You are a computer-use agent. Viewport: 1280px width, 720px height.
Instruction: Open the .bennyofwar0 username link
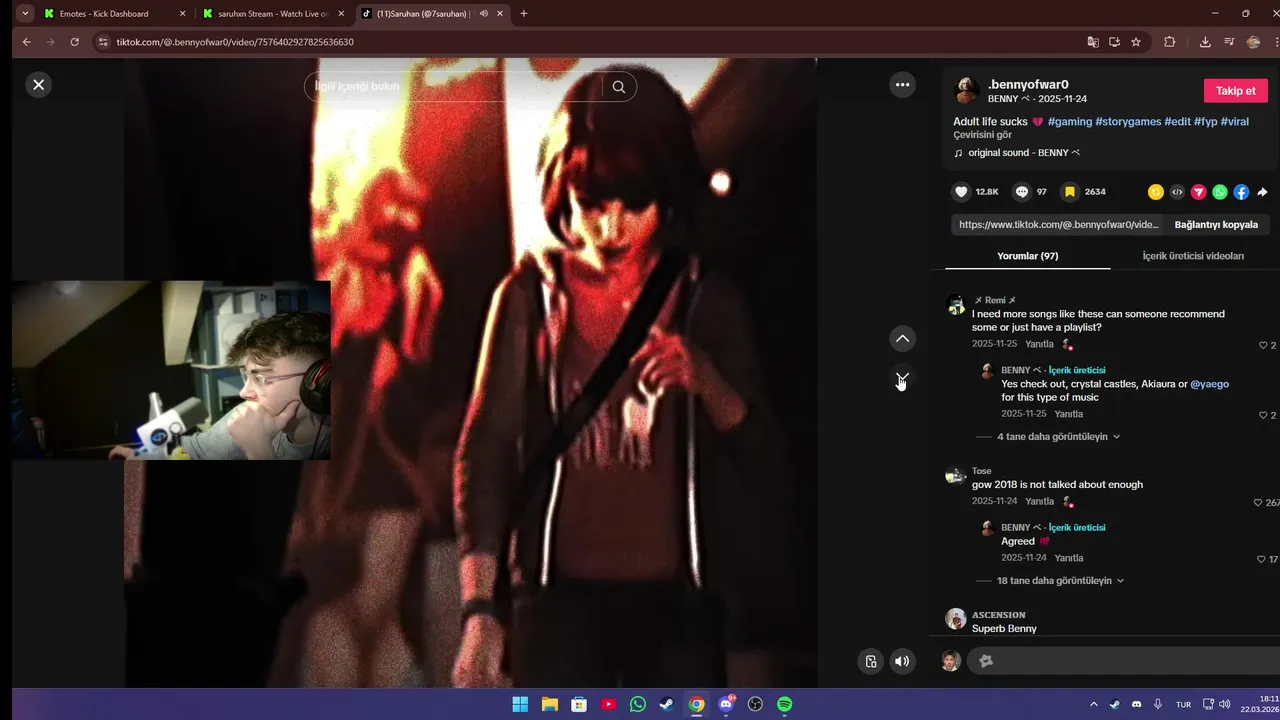(x=1028, y=85)
